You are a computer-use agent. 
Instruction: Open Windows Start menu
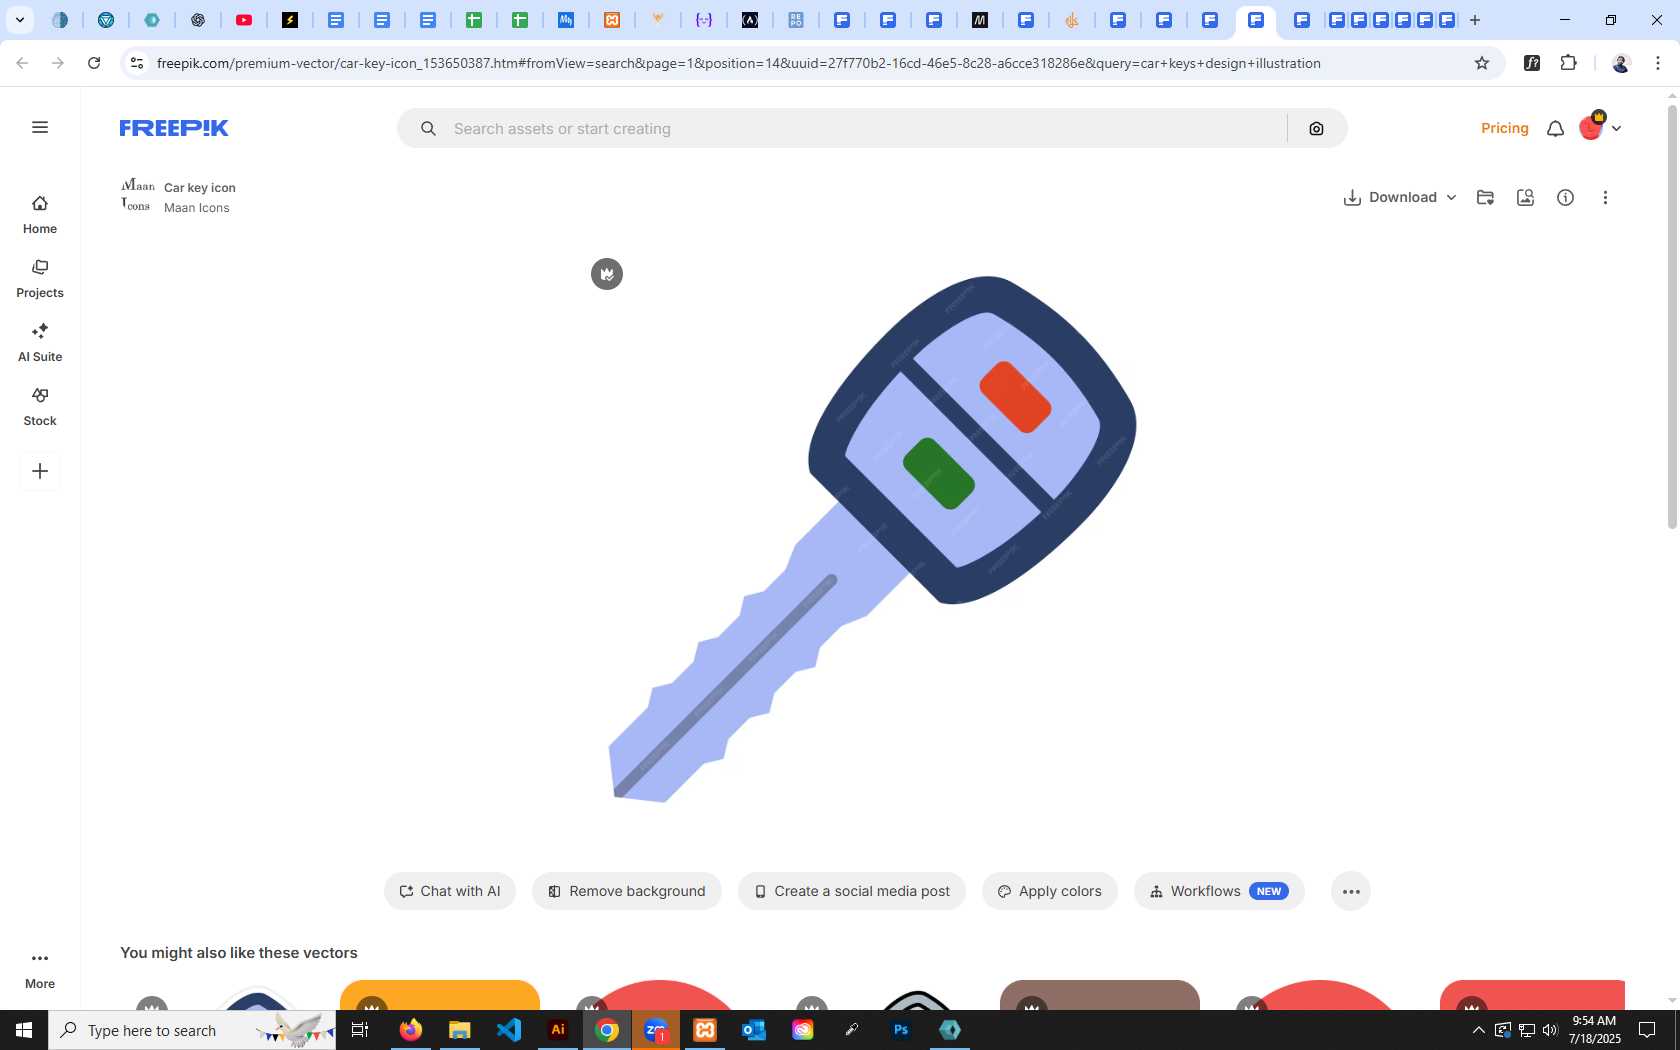(x=24, y=1030)
